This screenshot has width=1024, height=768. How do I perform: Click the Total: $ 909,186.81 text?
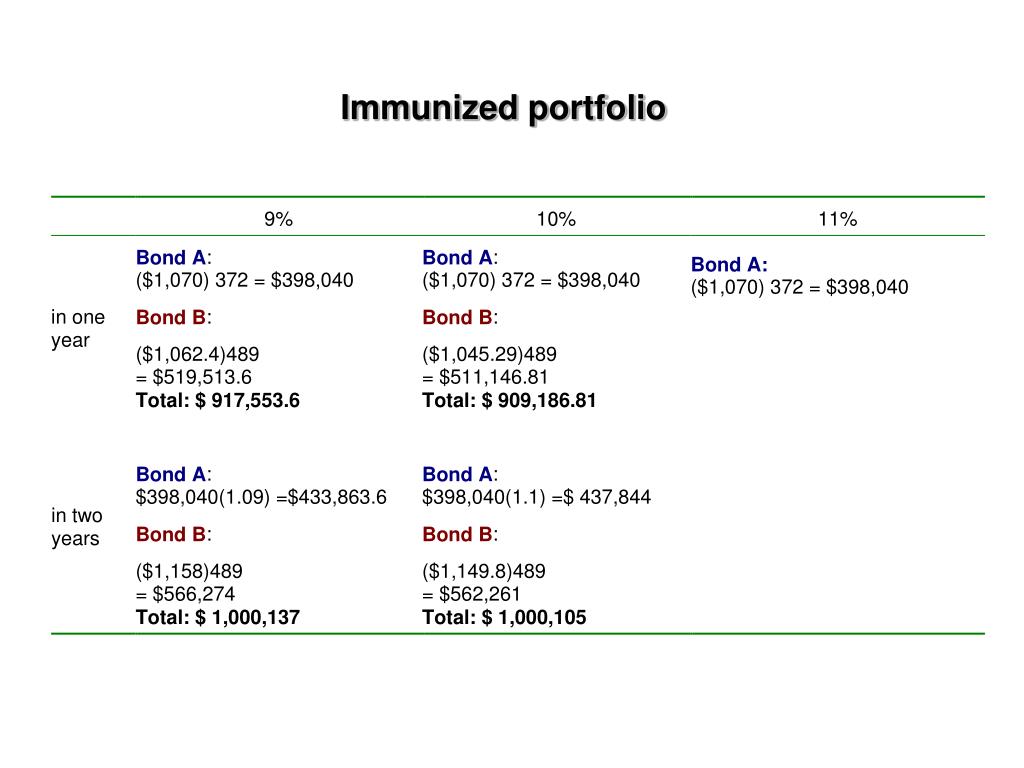click(509, 401)
